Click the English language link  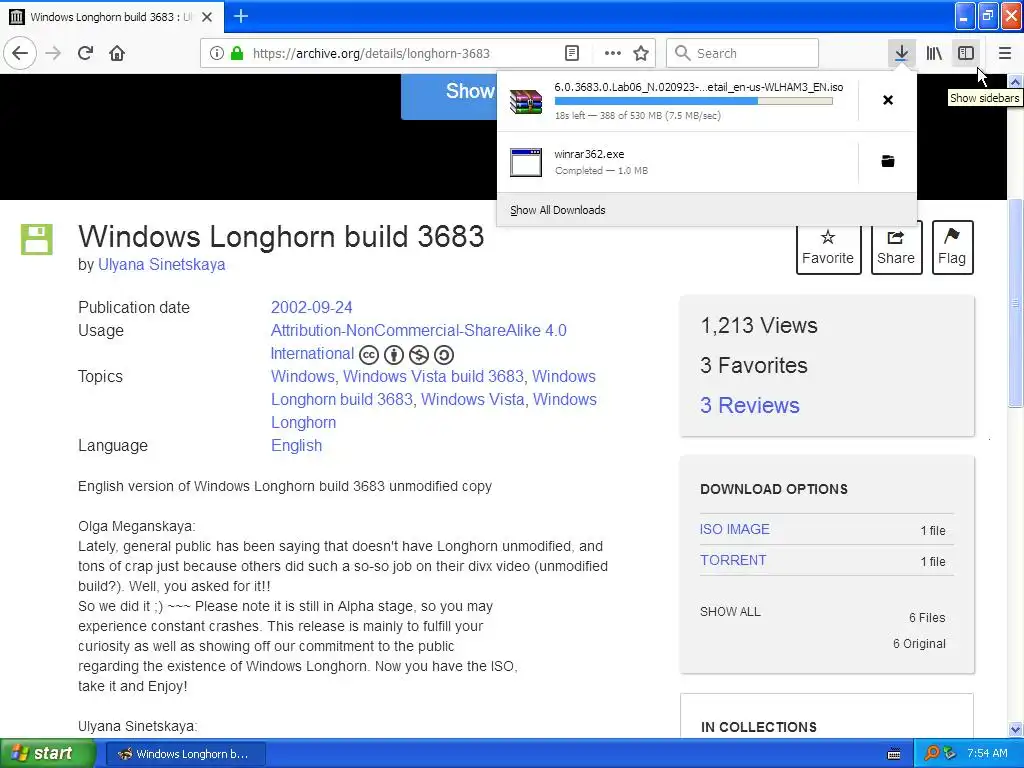(x=296, y=445)
